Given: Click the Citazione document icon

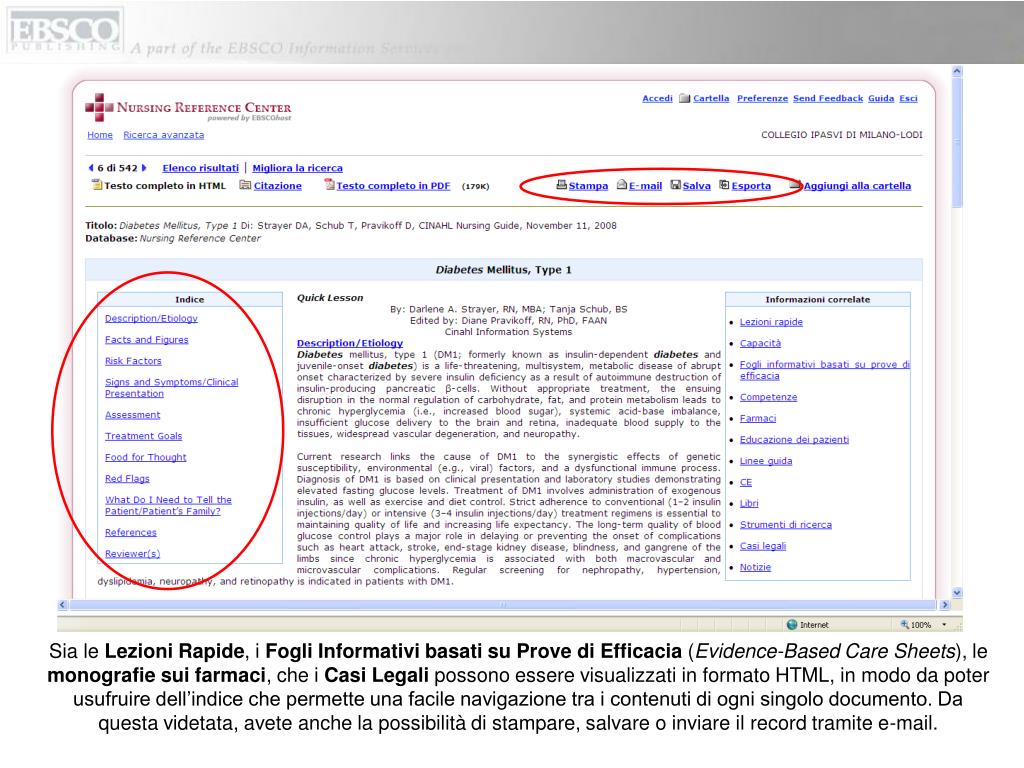Looking at the screenshot, I should [245, 185].
